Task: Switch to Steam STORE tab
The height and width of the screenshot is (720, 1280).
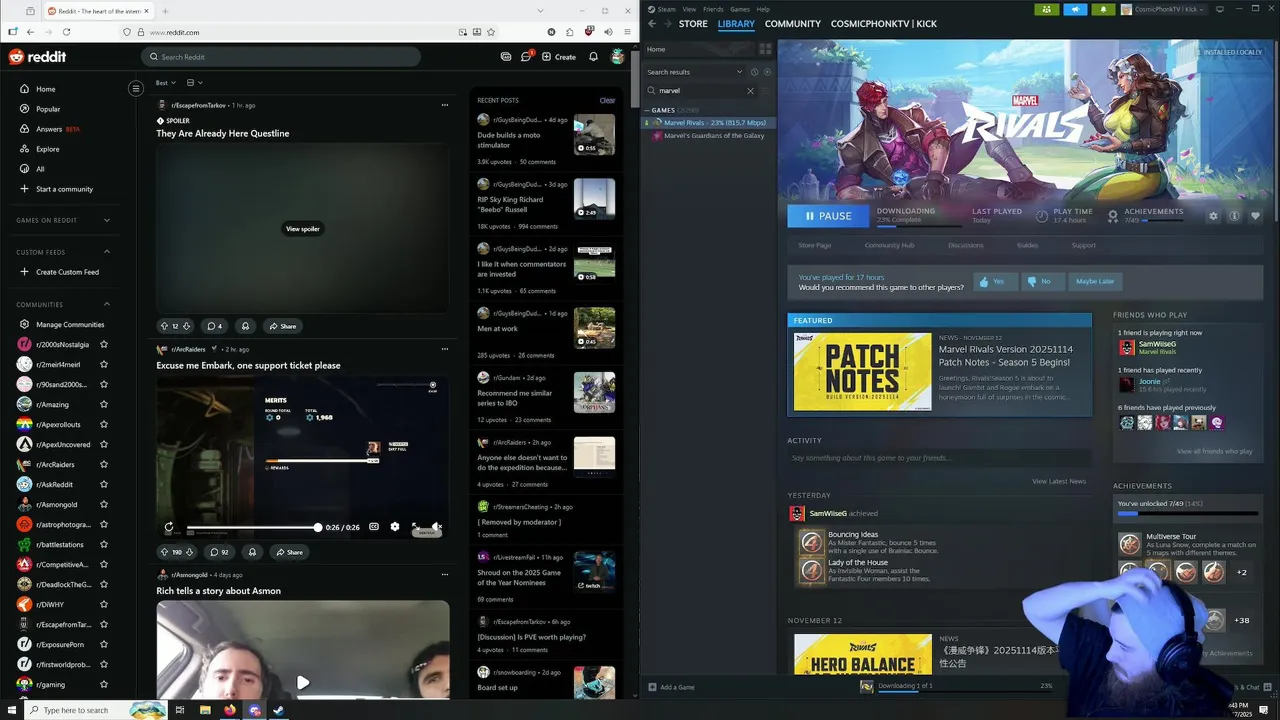Action: pyautogui.click(x=693, y=24)
